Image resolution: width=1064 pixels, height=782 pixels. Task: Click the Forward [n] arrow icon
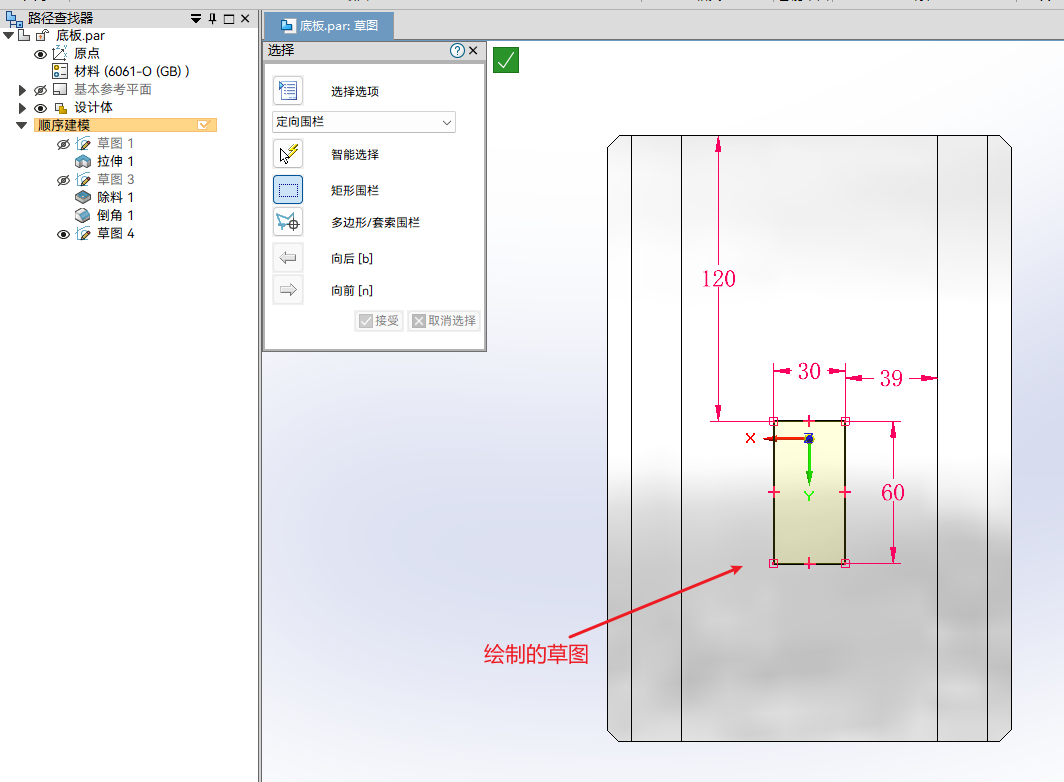coord(288,290)
